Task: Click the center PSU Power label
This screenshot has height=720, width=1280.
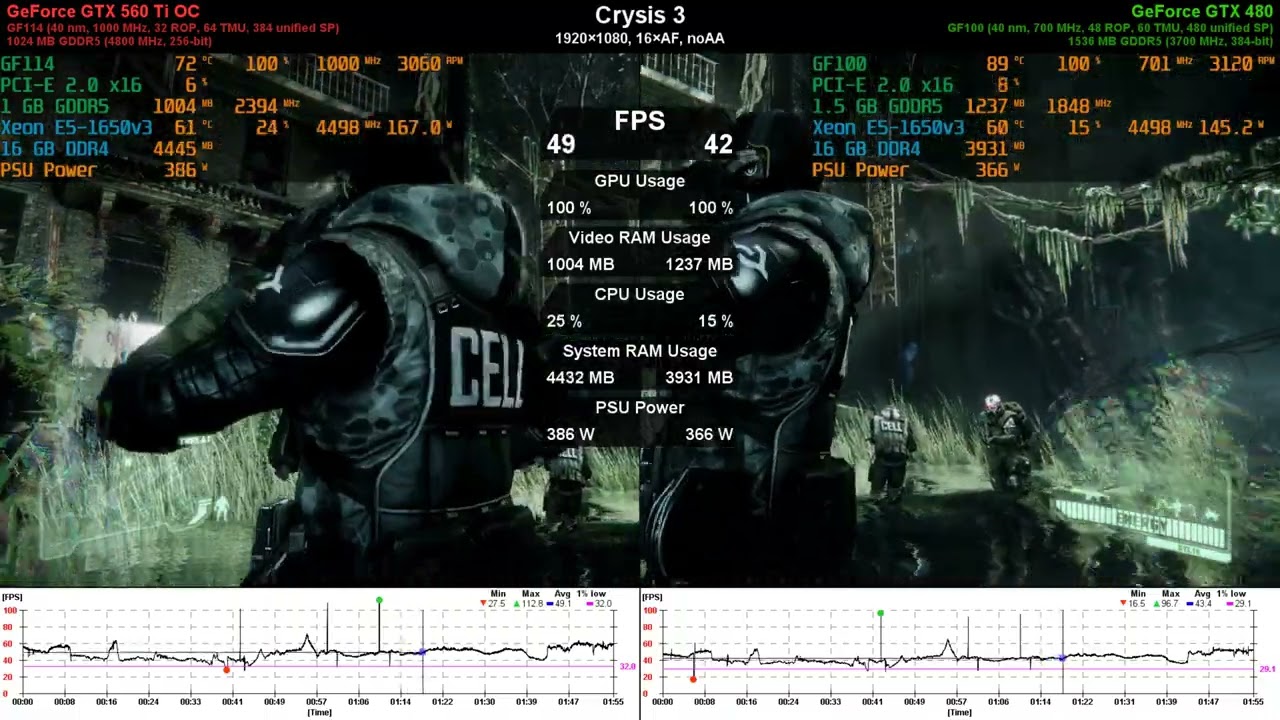Action: tap(640, 408)
